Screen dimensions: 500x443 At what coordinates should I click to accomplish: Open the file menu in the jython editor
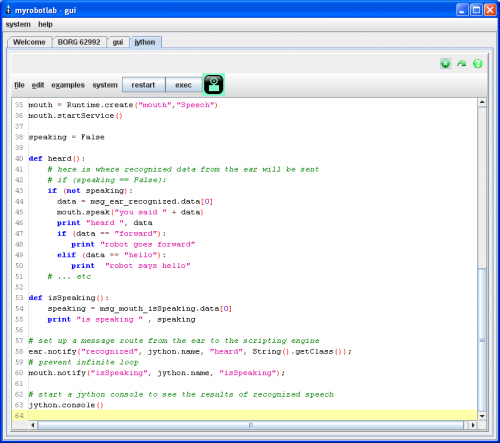click(19, 85)
